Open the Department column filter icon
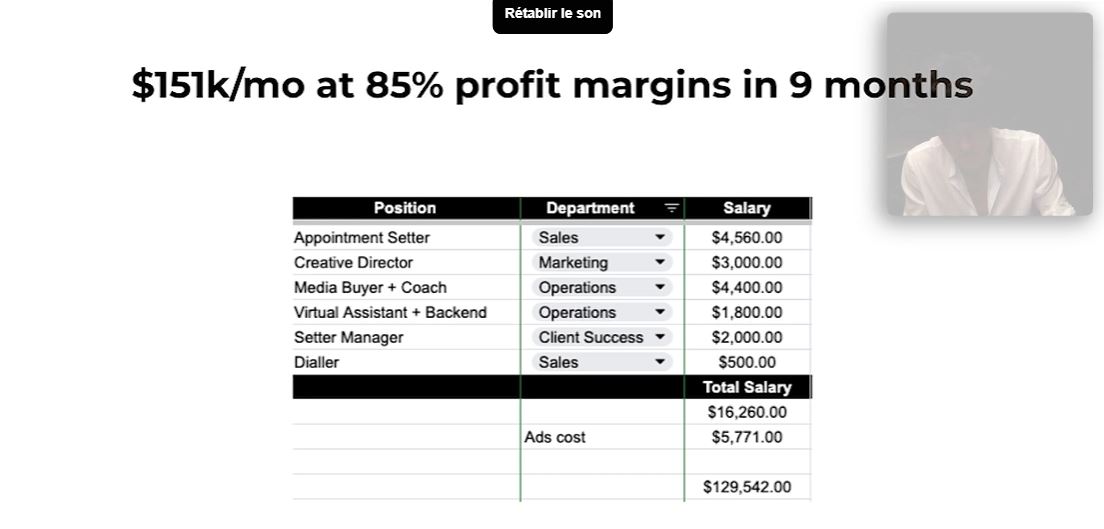The height and width of the screenshot is (529, 1104). [672, 208]
